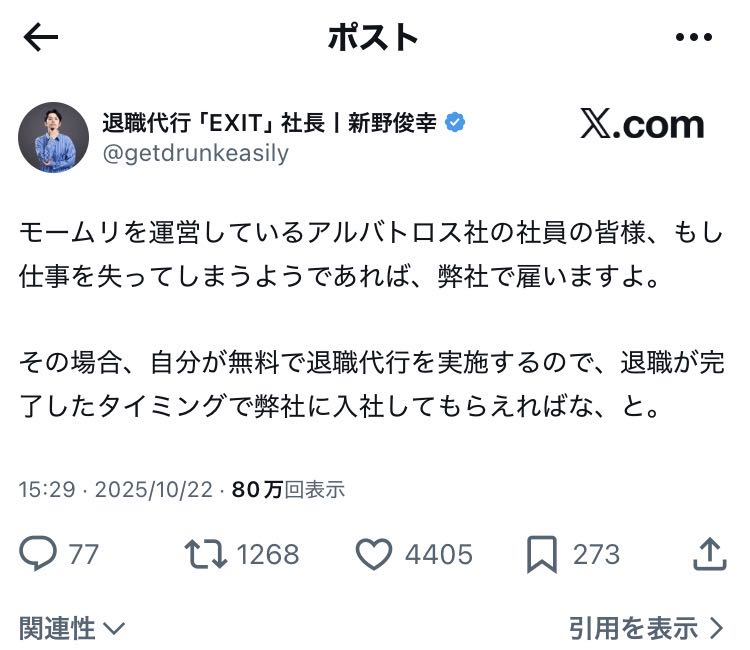Image resolution: width=750 pixels, height=650 pixels.
Task: Tap the ポスト header title
Action: (x=373, y=38)
